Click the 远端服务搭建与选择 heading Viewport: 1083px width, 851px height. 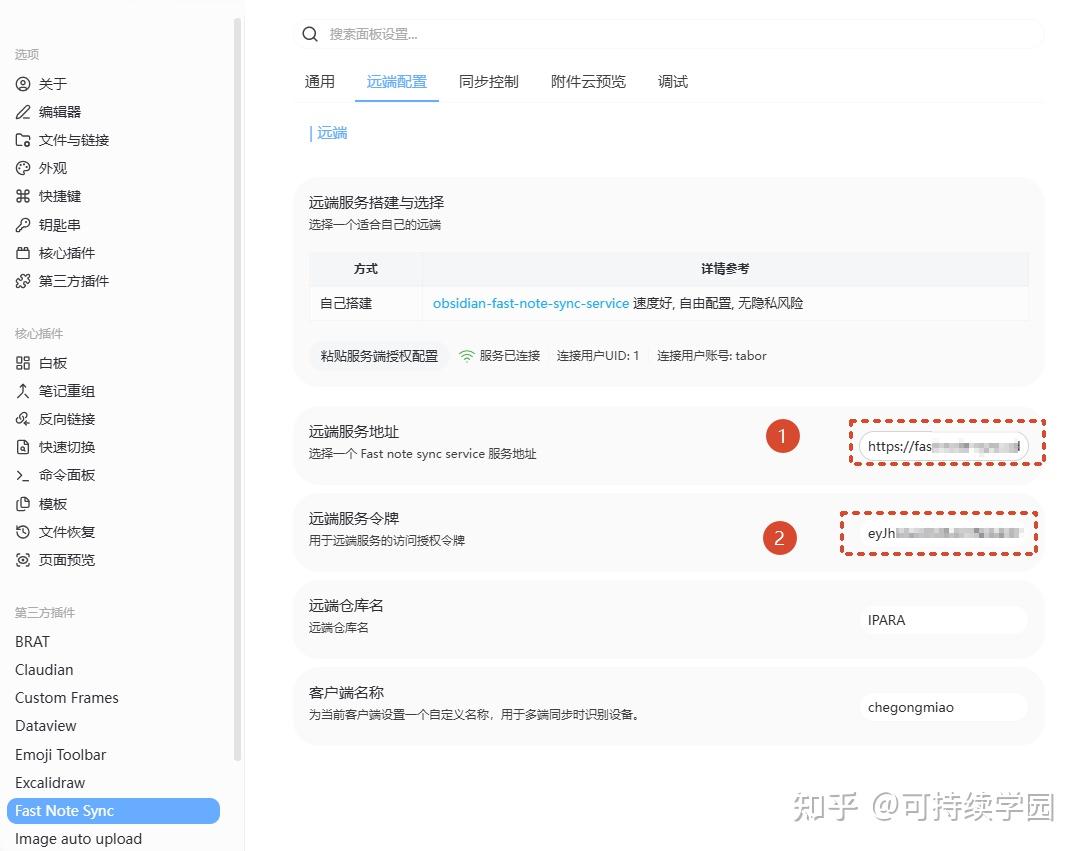(376, 202)
